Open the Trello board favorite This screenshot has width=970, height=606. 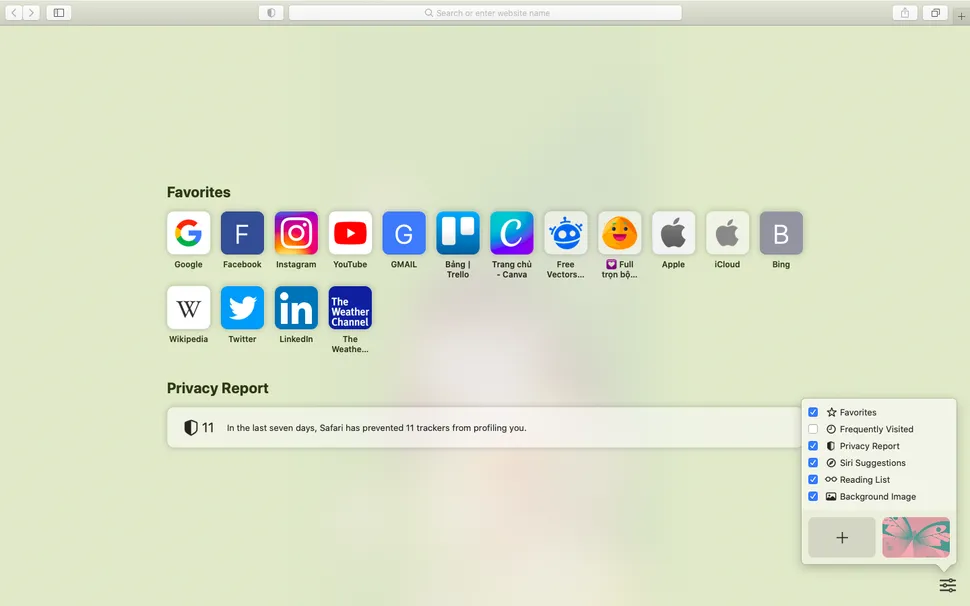[x=458, y=233]
